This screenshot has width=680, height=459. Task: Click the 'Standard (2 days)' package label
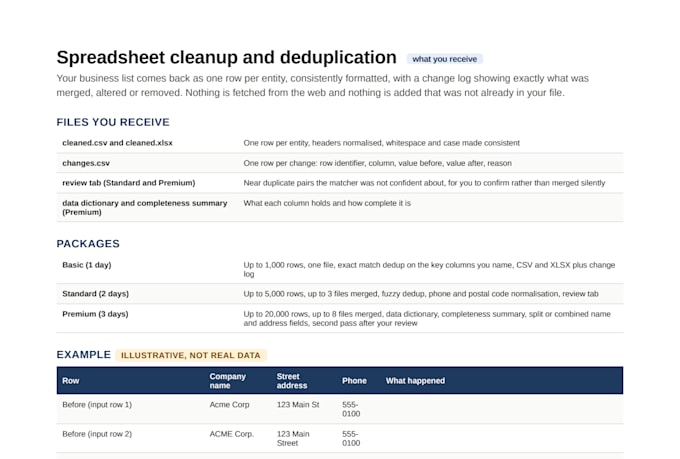click(95, 294)
